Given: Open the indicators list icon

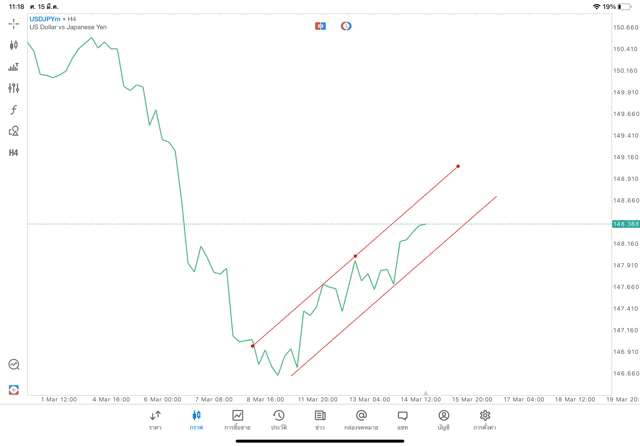Looking at the screenshot, I should (x=14, y=67).
